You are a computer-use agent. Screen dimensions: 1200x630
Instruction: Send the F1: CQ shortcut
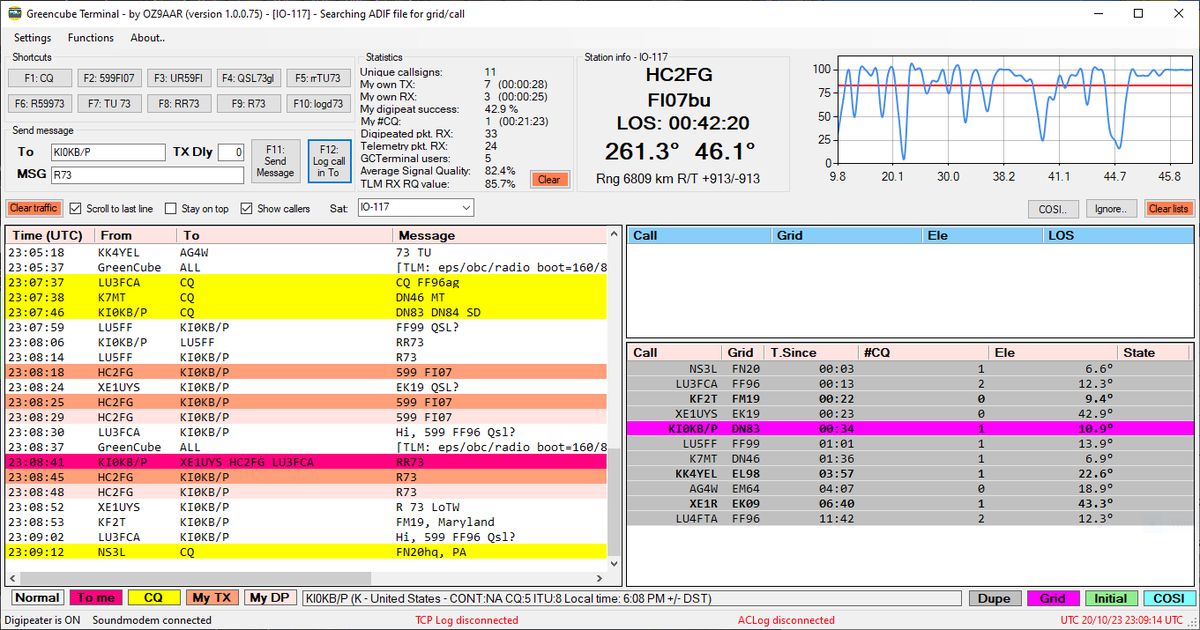(x=39, y=77)
